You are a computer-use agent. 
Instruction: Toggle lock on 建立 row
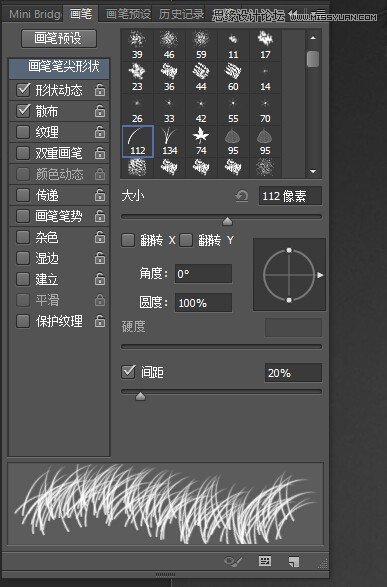click(x=100, y=279)
